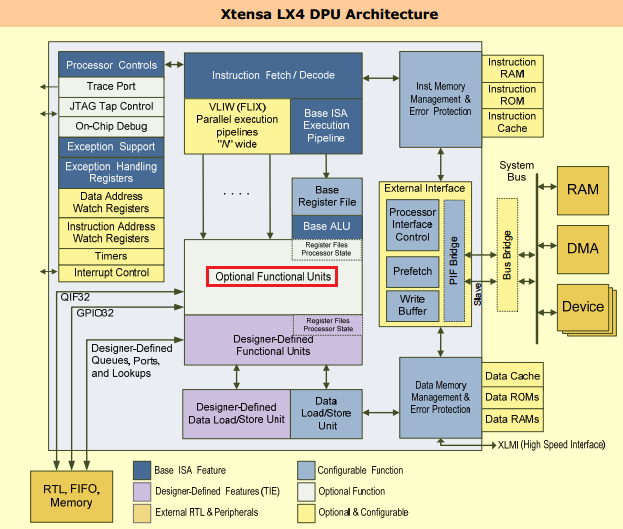Click the Base ISA Feature legend swatch
The width and height of the screenshot is (623, 529).
coord(142,470)
